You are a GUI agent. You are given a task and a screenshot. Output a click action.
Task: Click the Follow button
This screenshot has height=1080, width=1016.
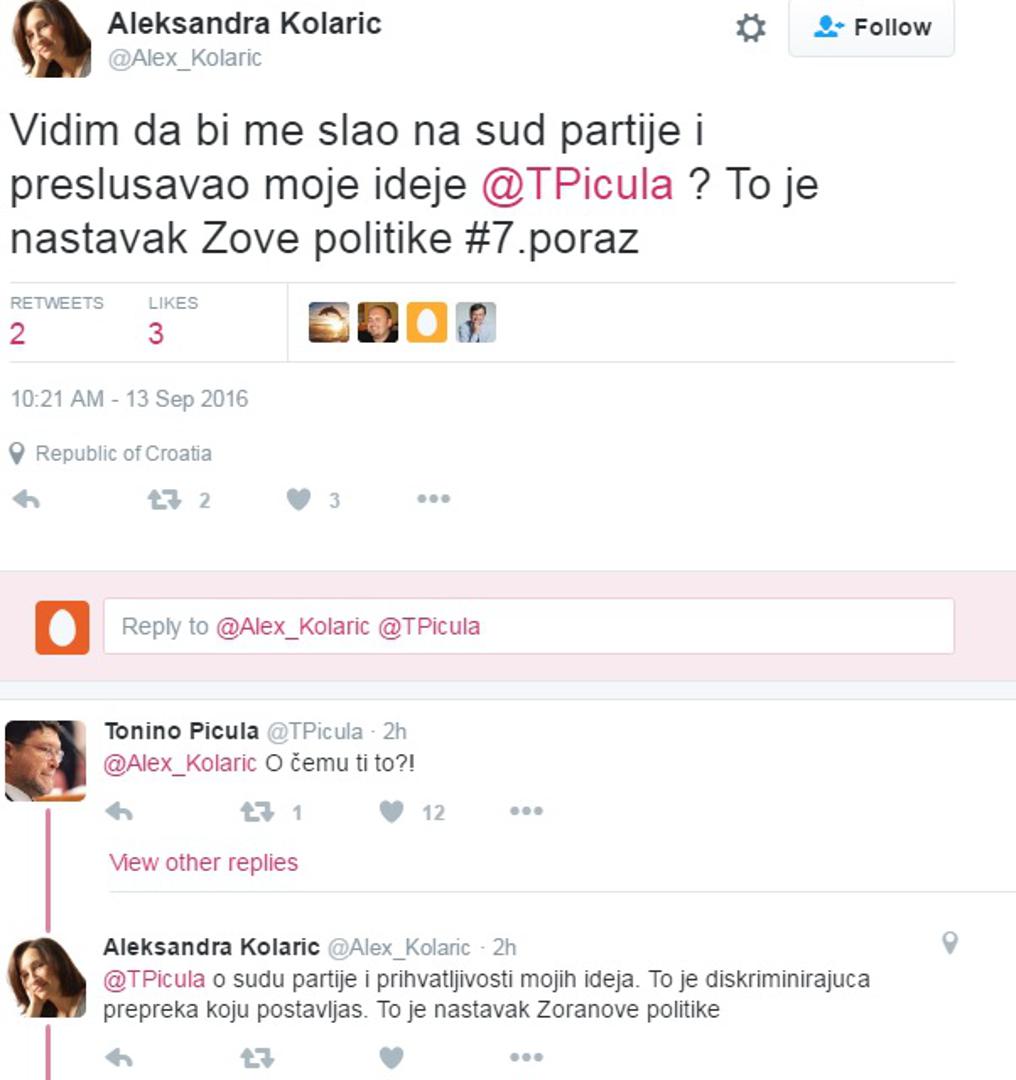871,27
